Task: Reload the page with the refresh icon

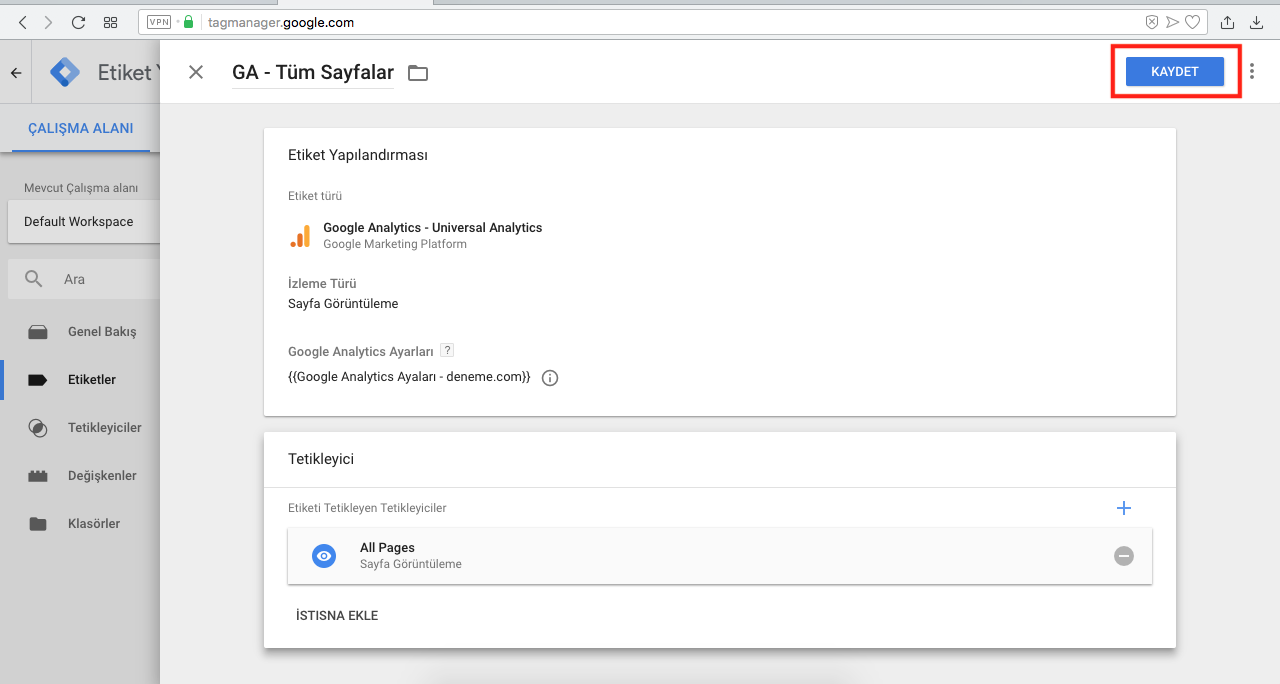Action: click(79, 22)
